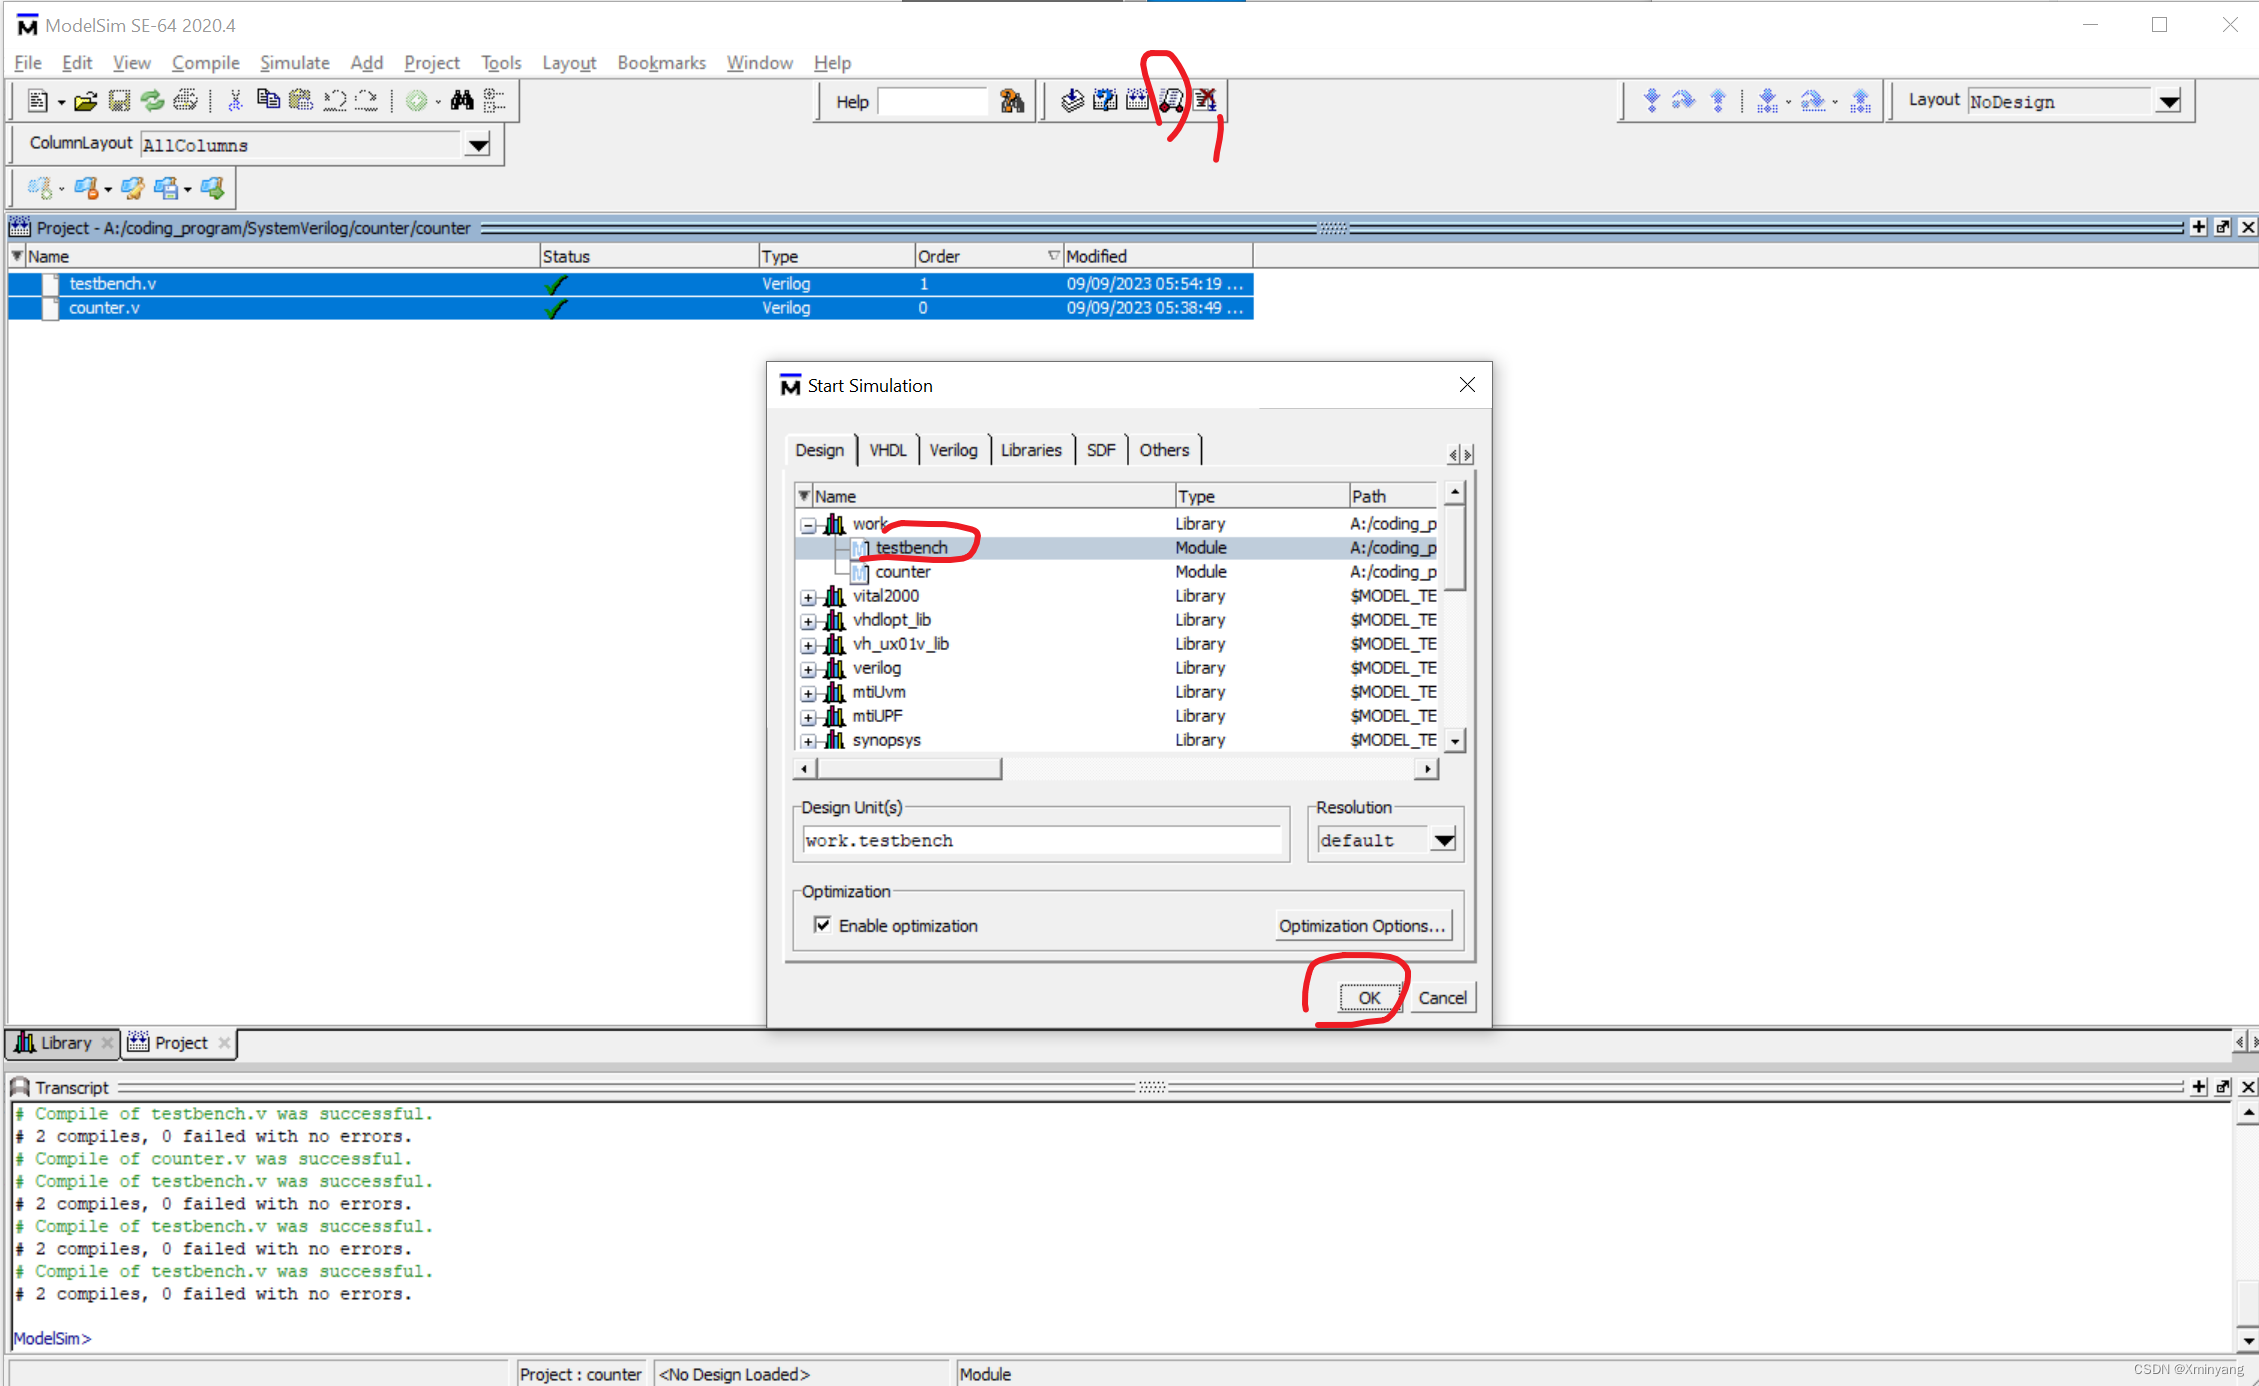This screenshot has height=1386, width=2259.
Task: Select counter.v in the Project list
Action: [x=630, y=308]
